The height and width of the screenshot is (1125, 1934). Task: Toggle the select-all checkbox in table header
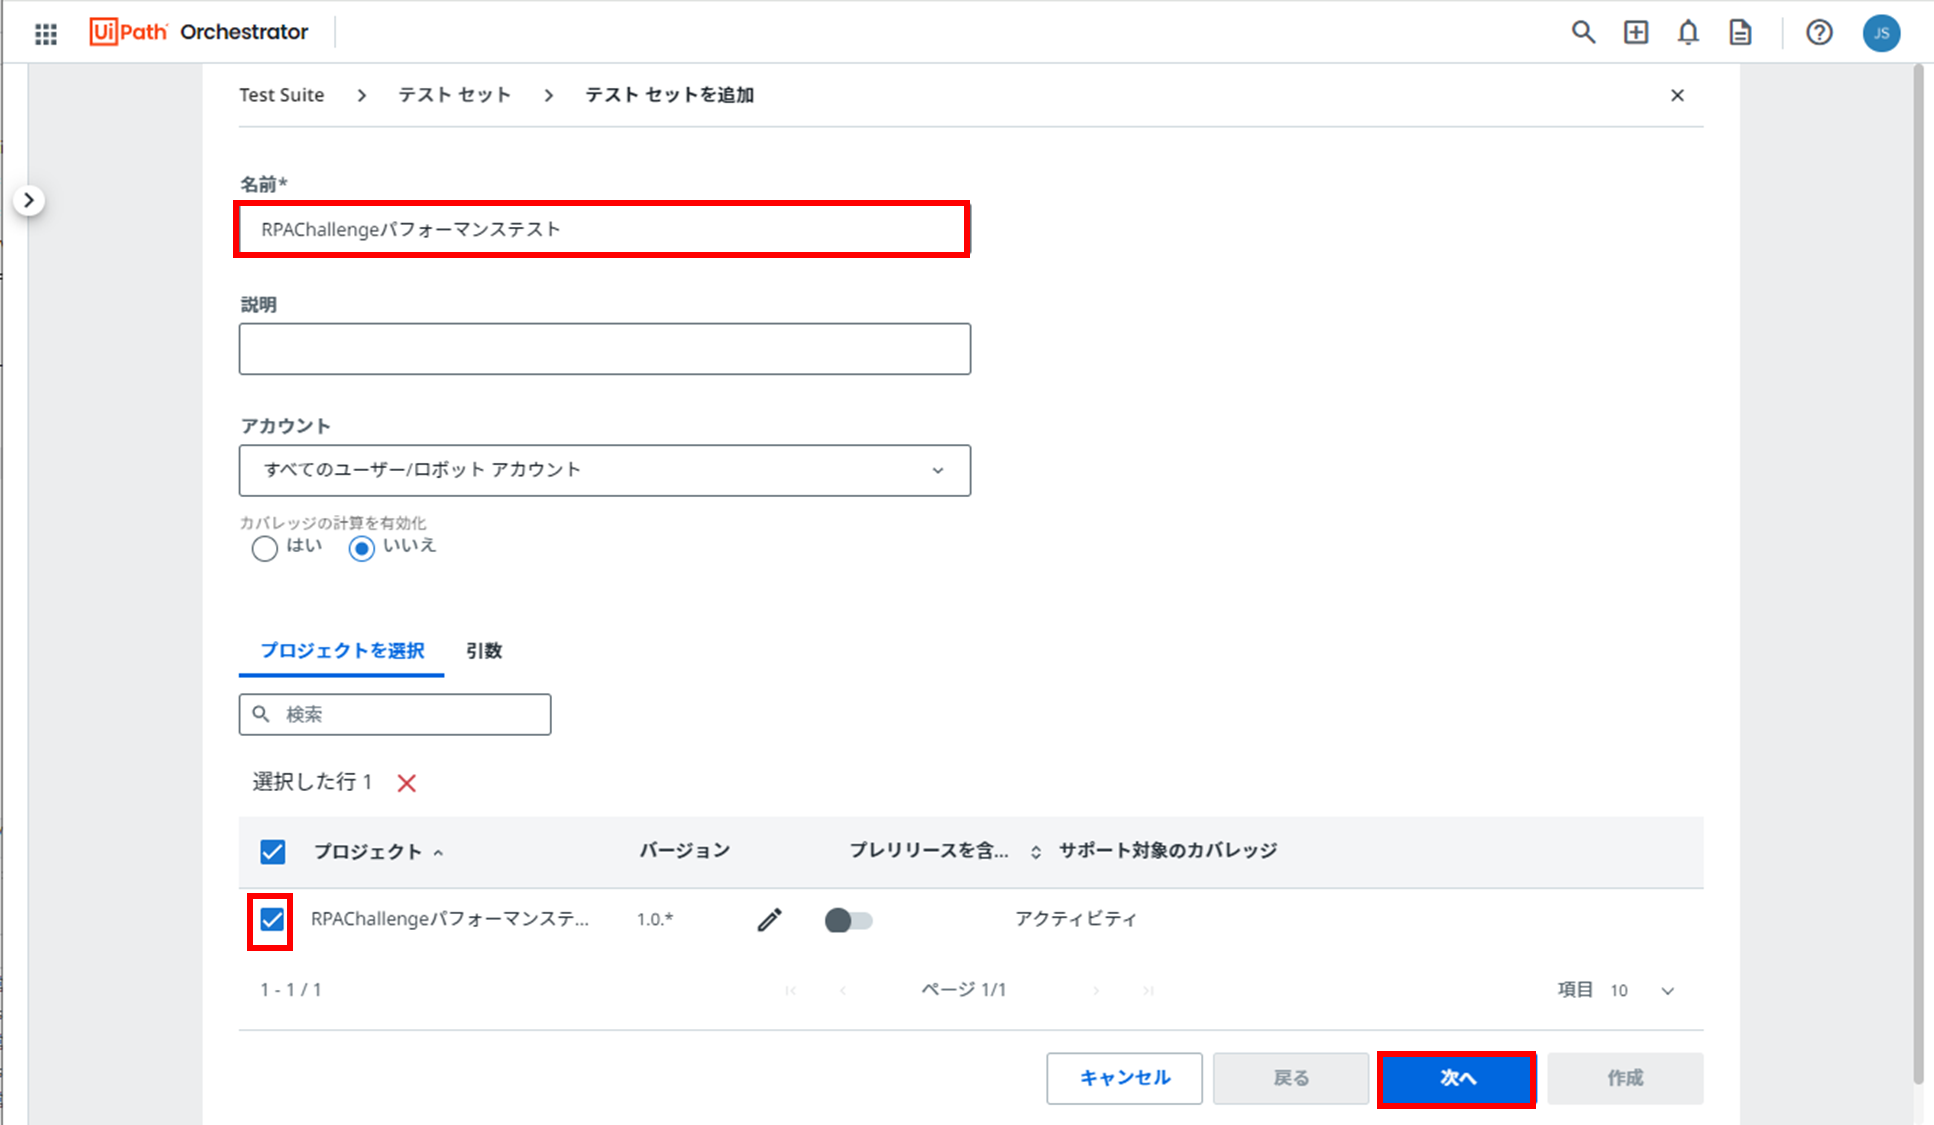272,851
